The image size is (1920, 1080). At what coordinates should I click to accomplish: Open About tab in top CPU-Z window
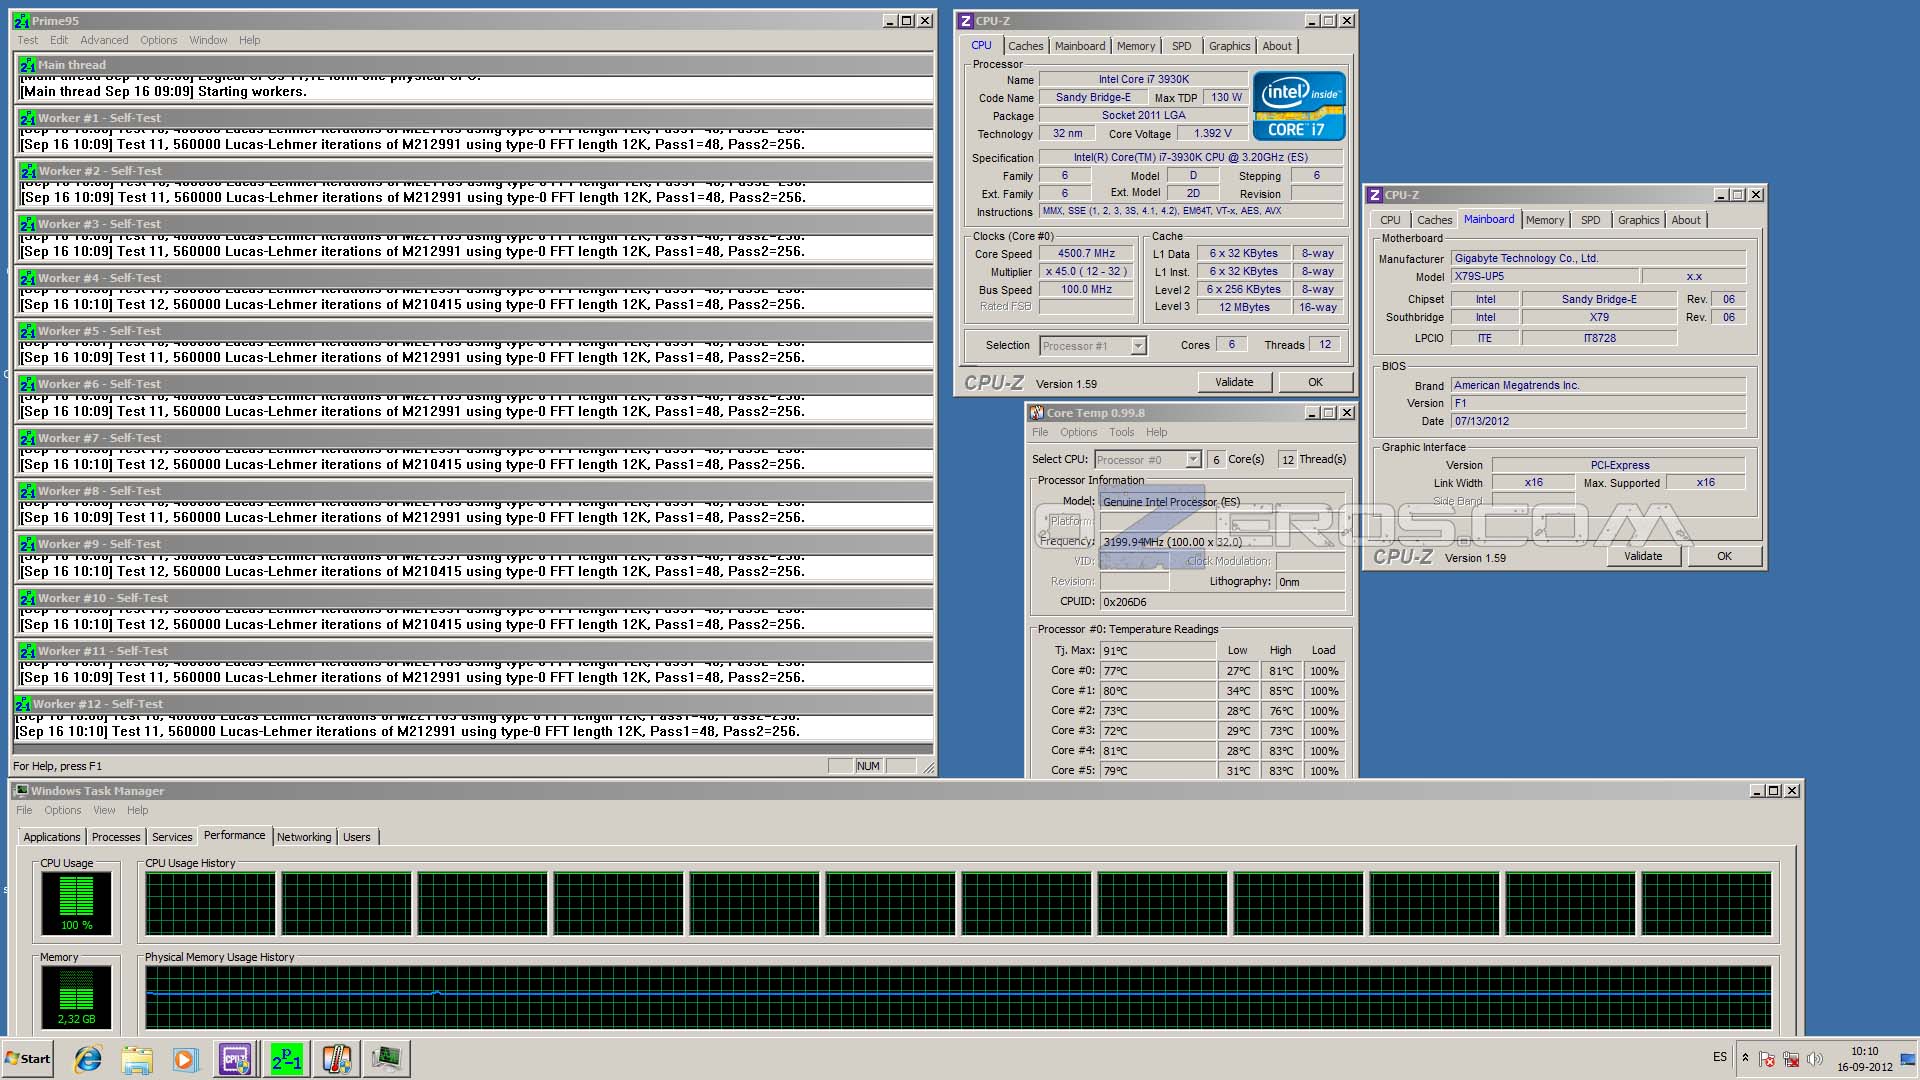[x=1276, y=46]
